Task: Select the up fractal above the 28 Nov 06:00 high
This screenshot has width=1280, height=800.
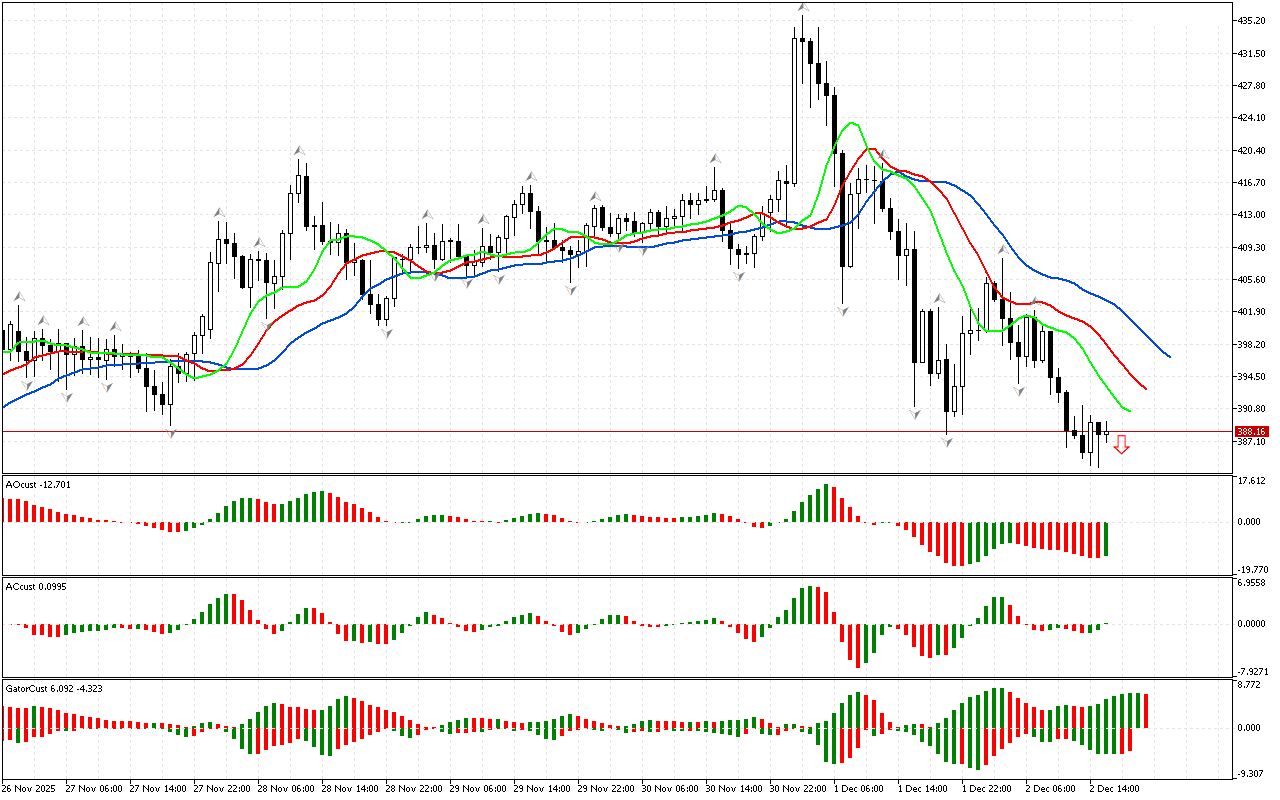Action: pyautogui.click(x=299, y=150)
